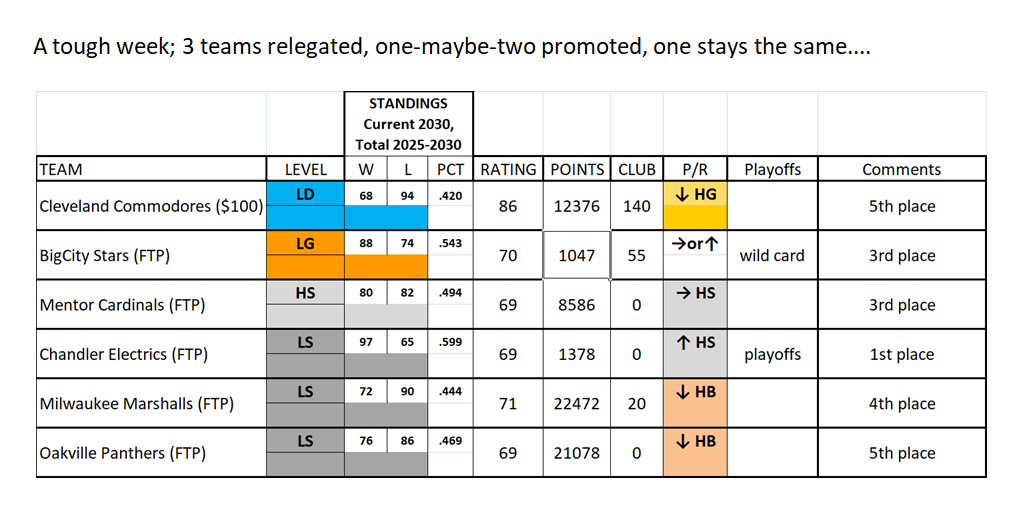Click the Comments column header
The width and height of the screenshot is (1019, 508).
pos(902,169)
